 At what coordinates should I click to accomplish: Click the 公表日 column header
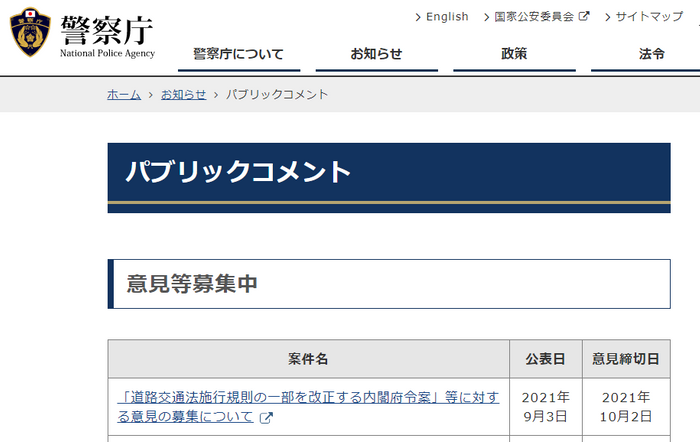(545, 359)
